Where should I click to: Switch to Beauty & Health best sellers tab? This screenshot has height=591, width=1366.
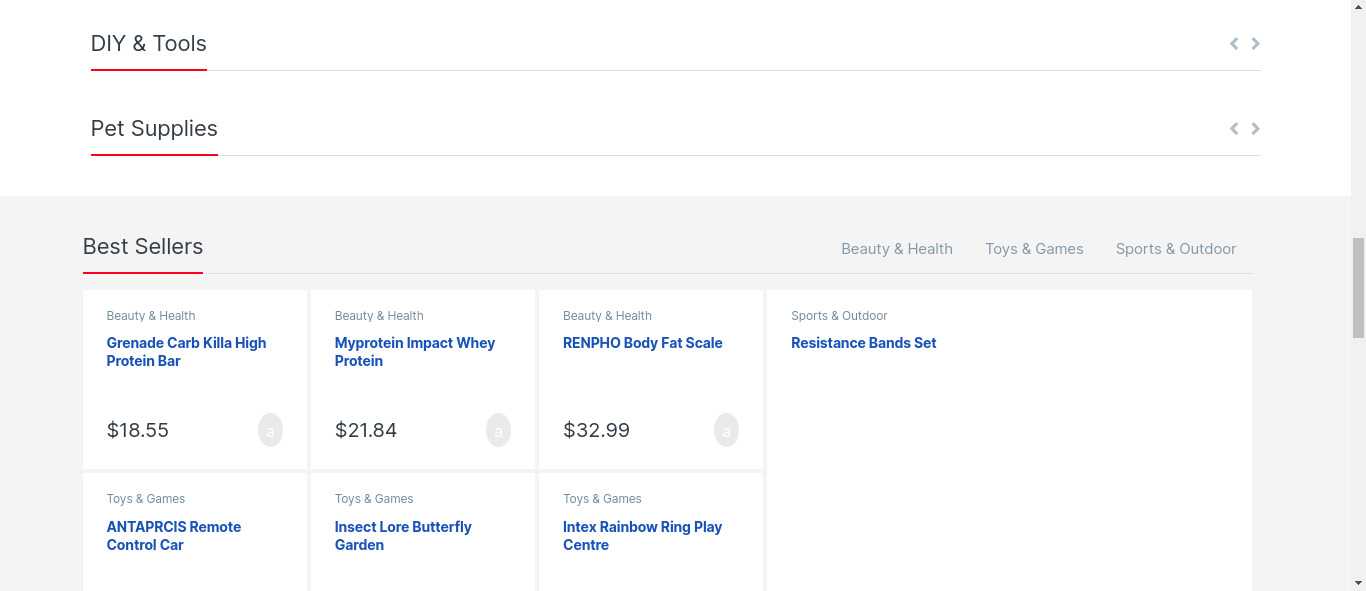[896, 249]
